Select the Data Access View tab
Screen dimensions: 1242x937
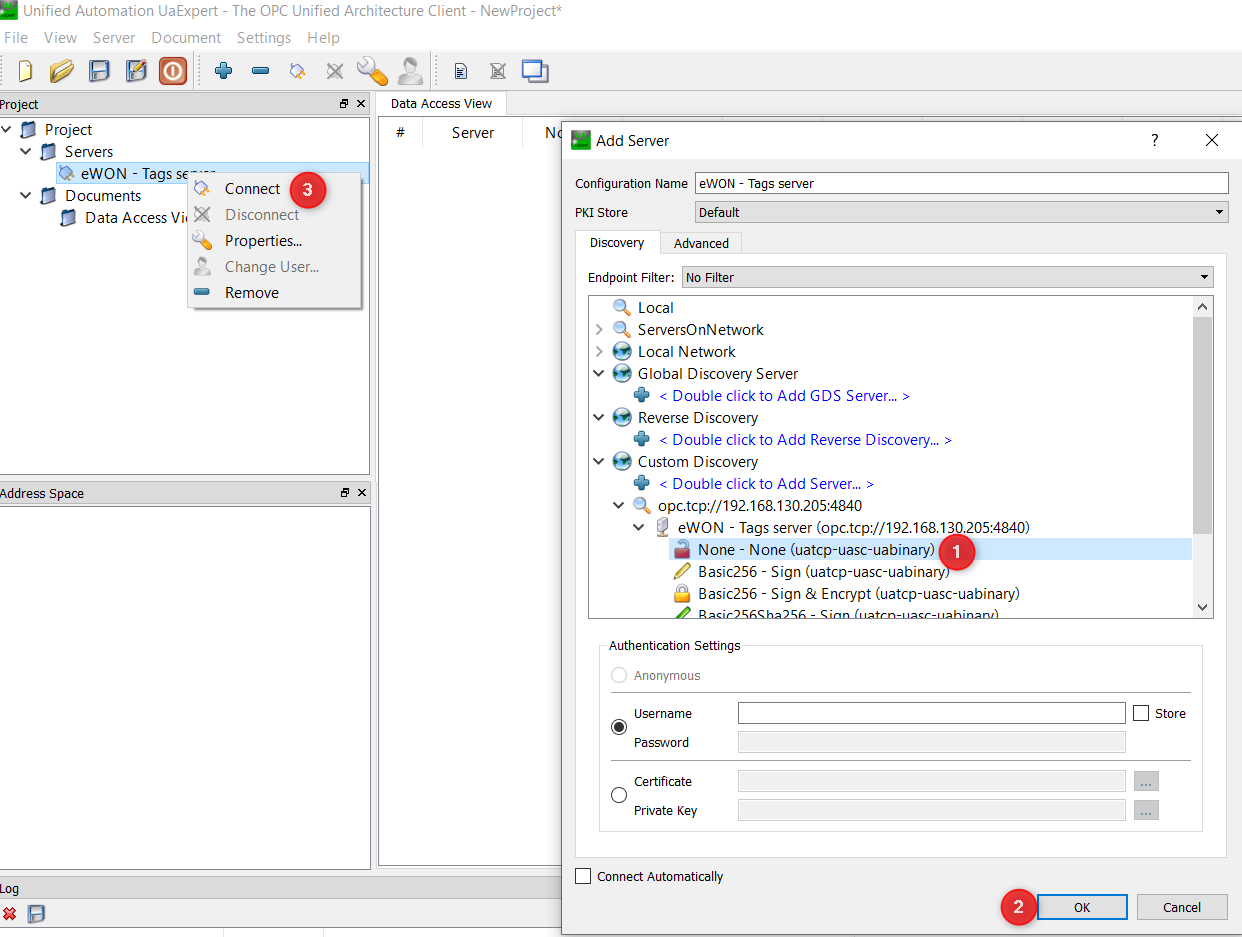click(441, 103)
